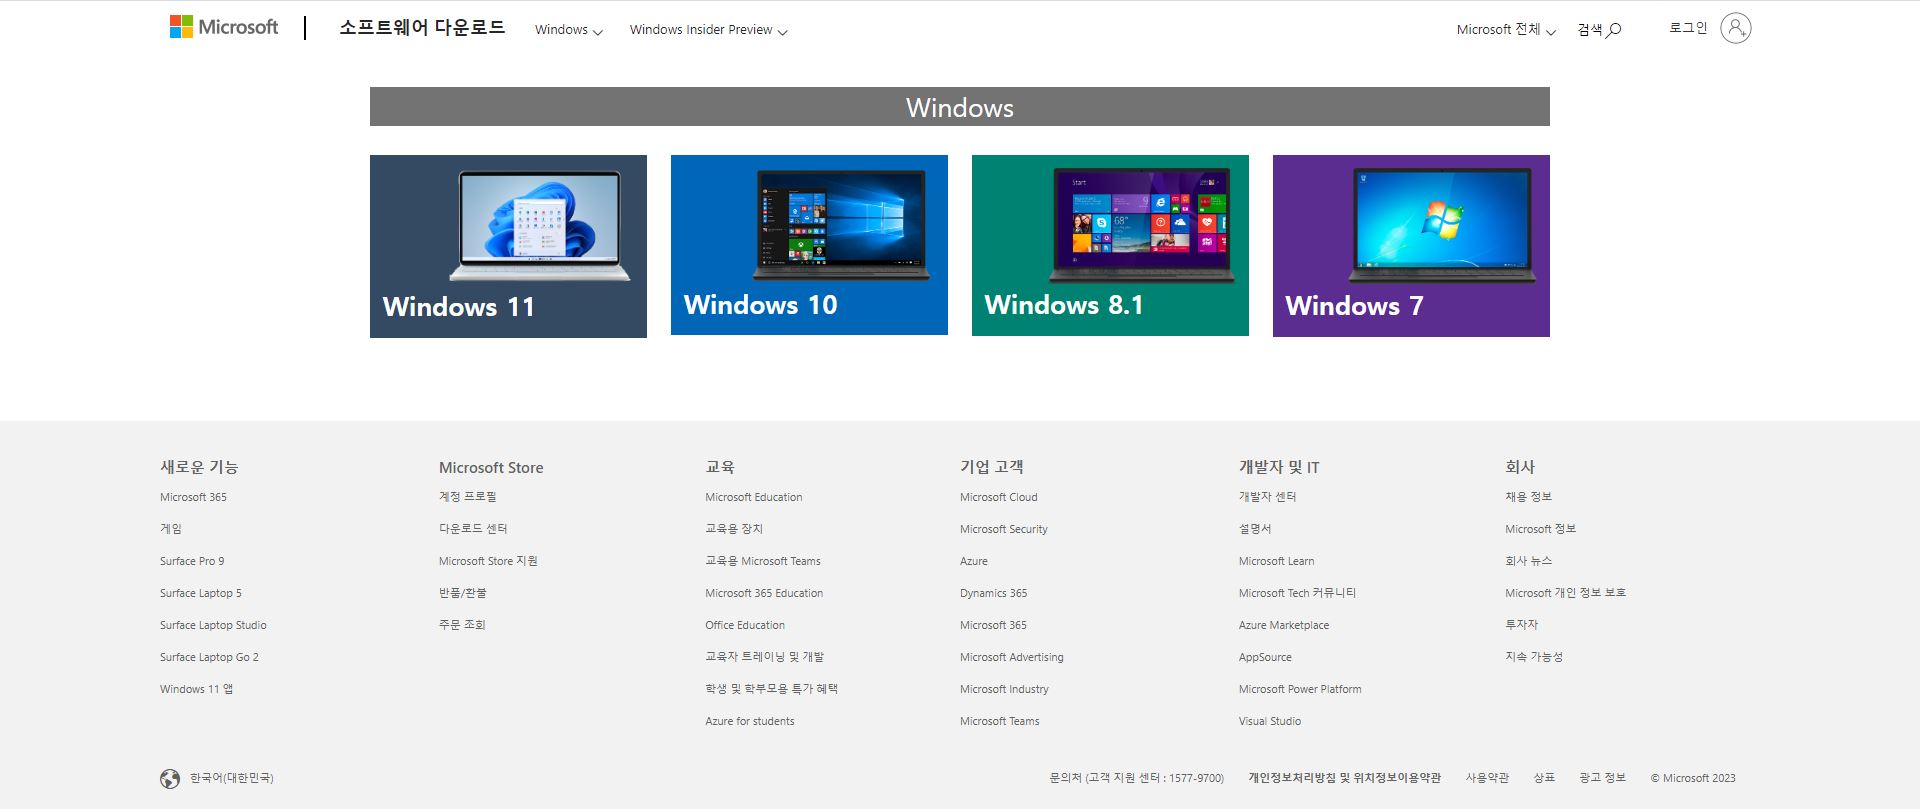Open the Microsoft 정보 link
Screen dimensions: 1920x809
[1540, 529]
